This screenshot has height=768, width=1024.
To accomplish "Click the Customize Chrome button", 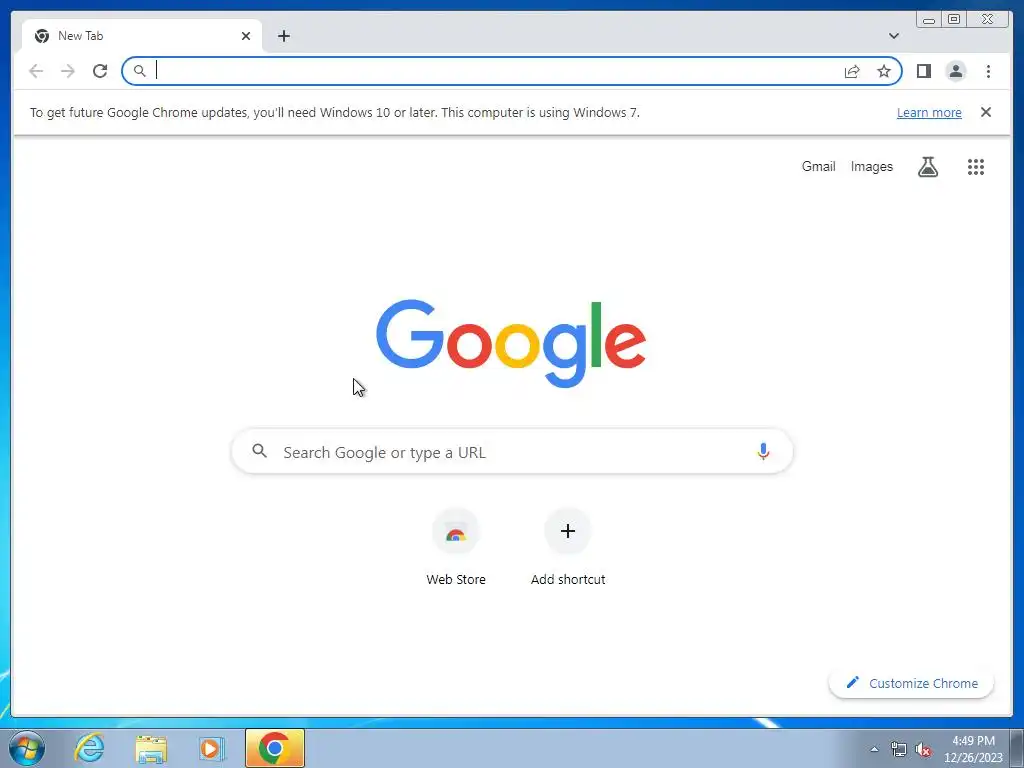I will 911,683.
